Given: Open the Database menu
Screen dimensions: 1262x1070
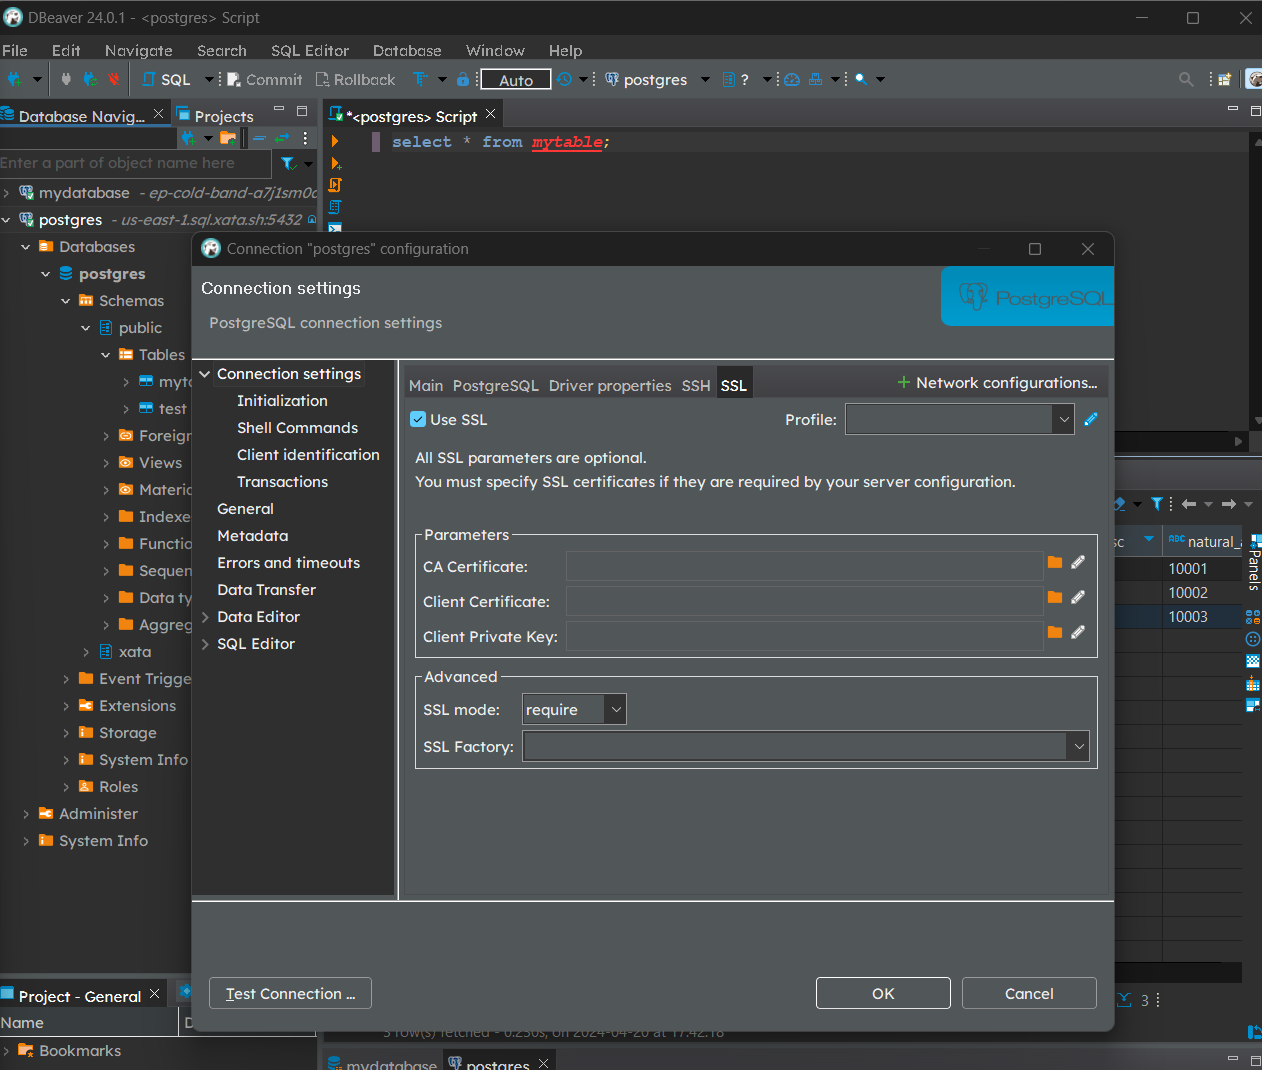Looking at the screenshot, I should click(x=406, y=51).
